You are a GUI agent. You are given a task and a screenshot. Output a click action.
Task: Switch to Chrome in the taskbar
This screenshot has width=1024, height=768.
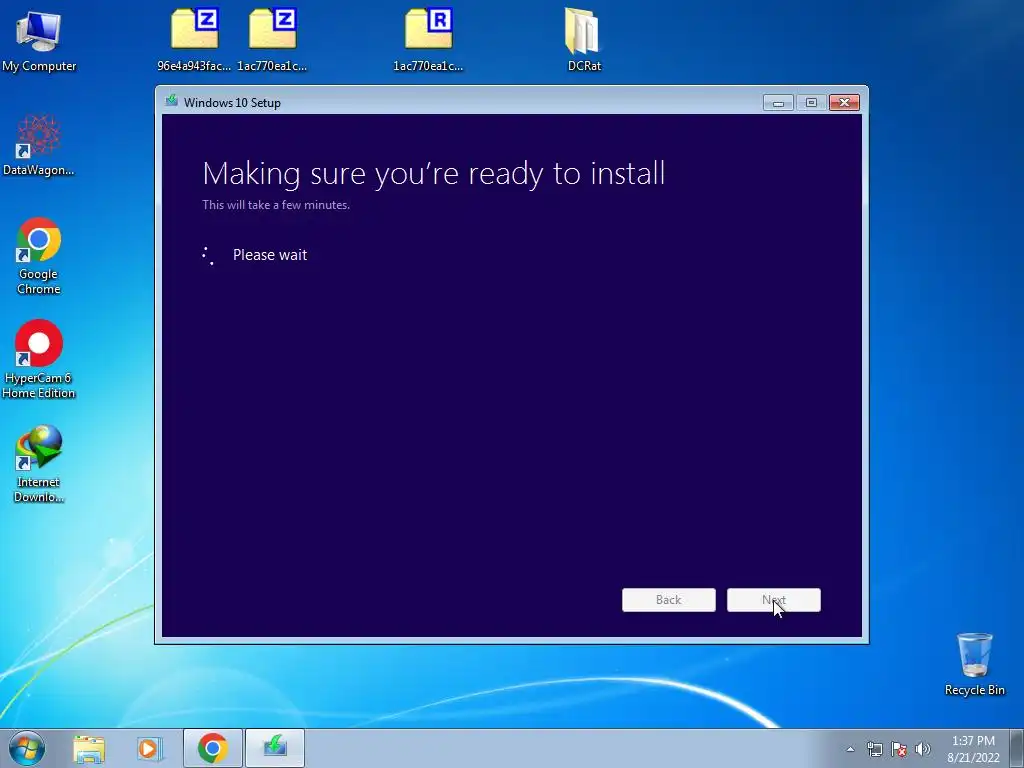point(212,748)
